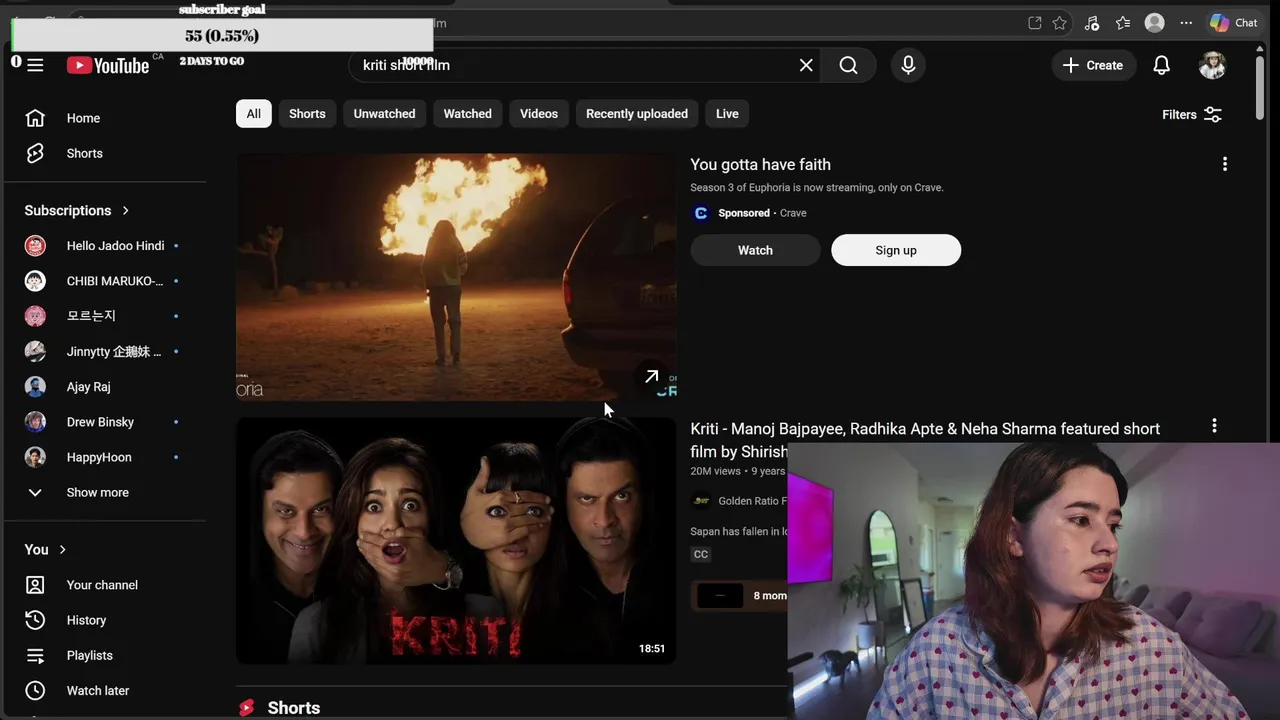The height and width of the screenshot is (720, 1280).
Task: Open the notifications bell
Action: click(1161, 65)
